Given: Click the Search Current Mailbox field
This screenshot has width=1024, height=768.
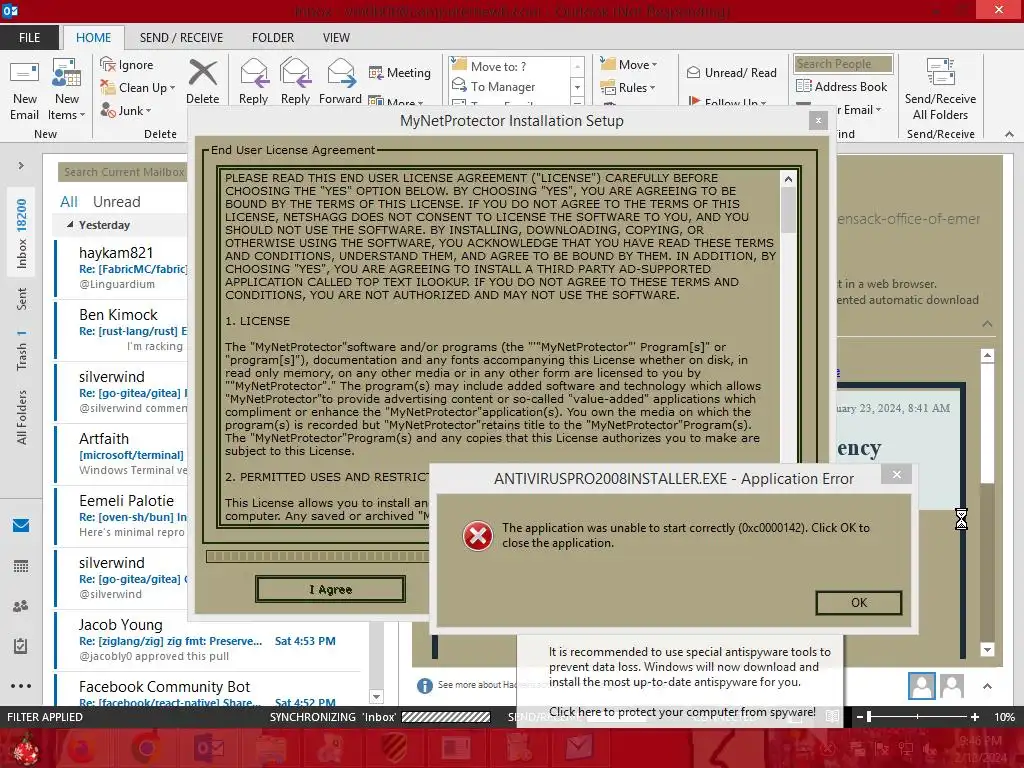Looking at the screenshot, I should (123, 172).
